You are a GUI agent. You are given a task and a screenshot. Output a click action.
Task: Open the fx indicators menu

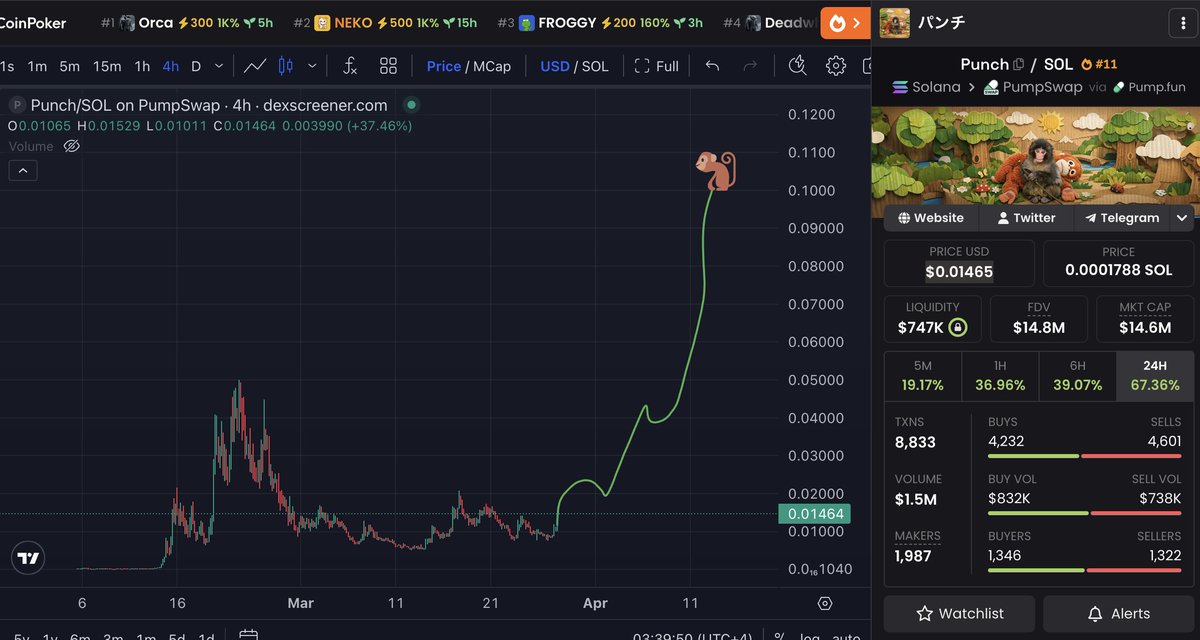[350, 66]
